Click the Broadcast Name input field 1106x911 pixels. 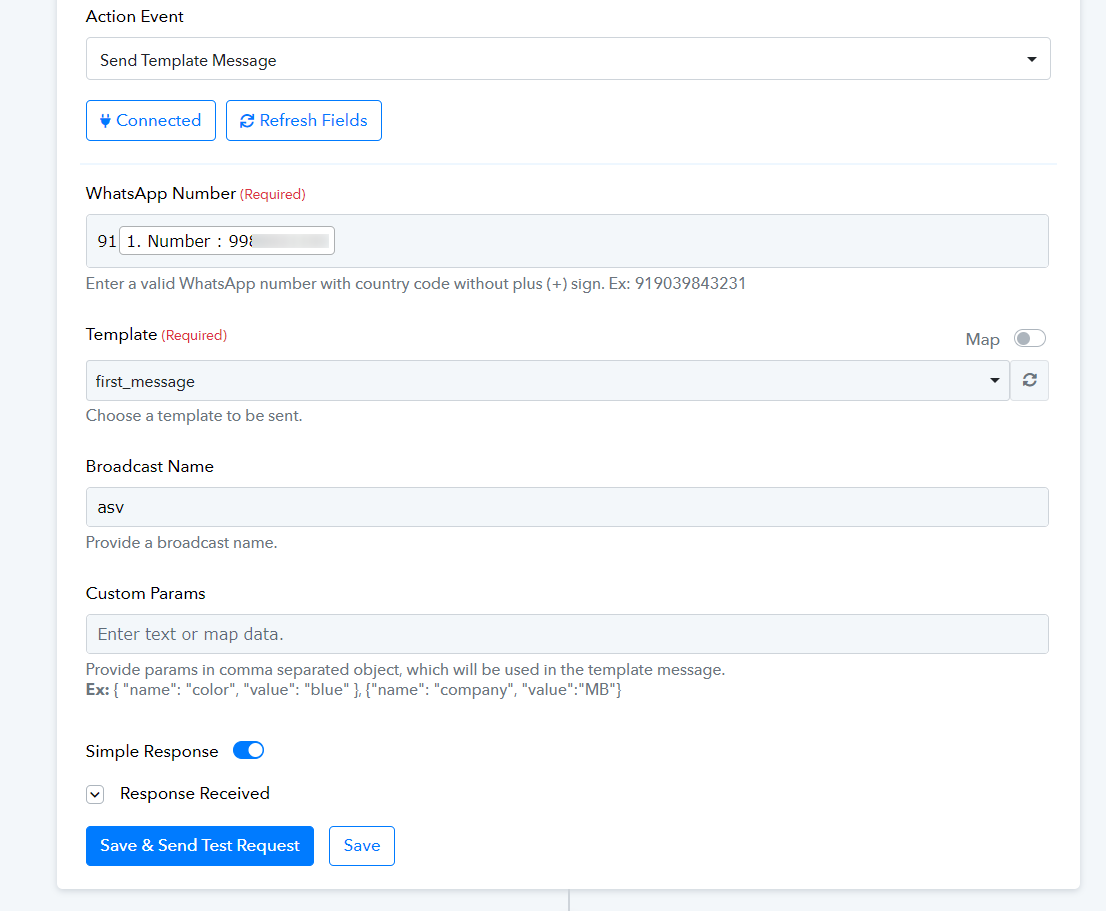[x=567, y=507]
